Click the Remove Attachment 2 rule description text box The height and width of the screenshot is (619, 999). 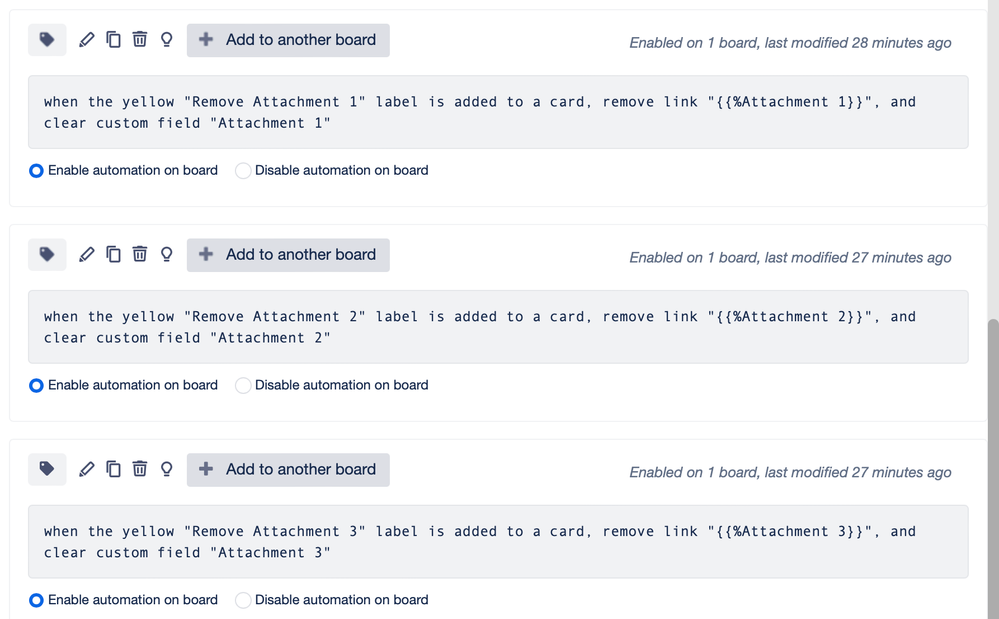pyautogui.click(x=498, y=327)
